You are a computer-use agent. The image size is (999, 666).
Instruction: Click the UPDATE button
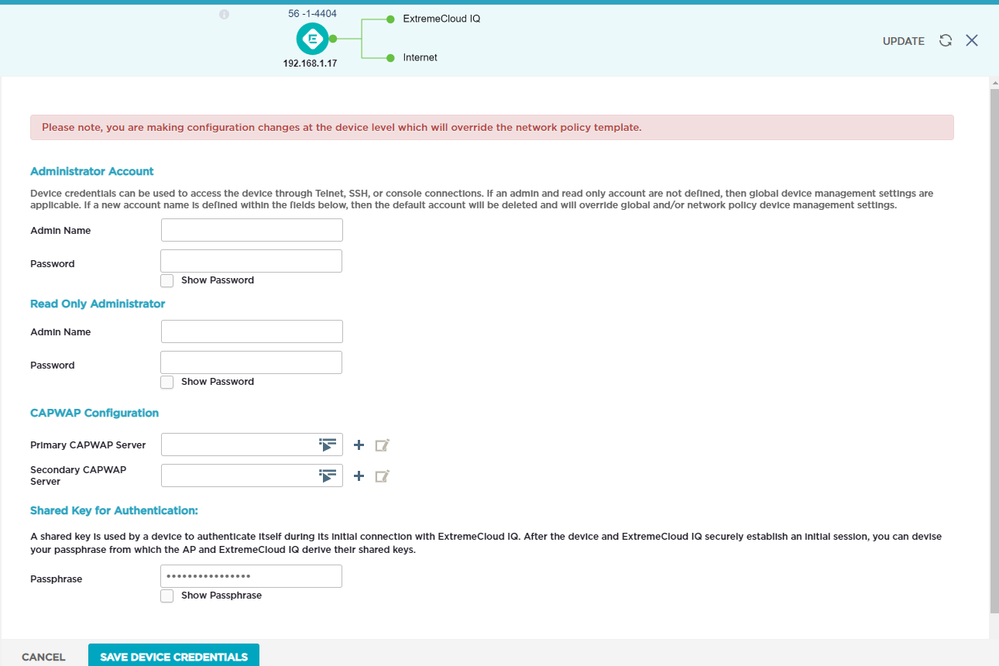(903, 41)
